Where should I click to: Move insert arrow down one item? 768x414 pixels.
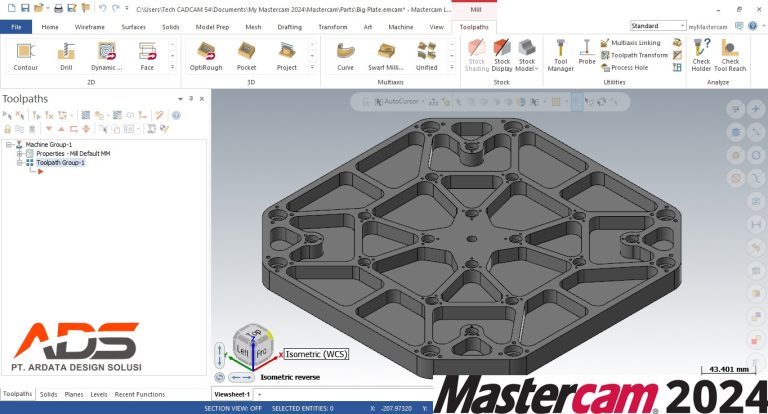[x=49, y=129]
